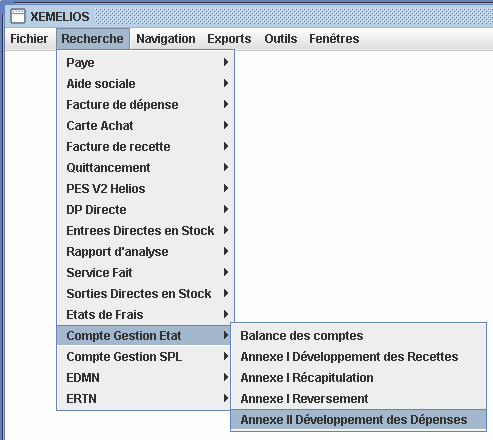Choose Annexe I Récapitulation
493x440 pixels.
click(359, 377)
